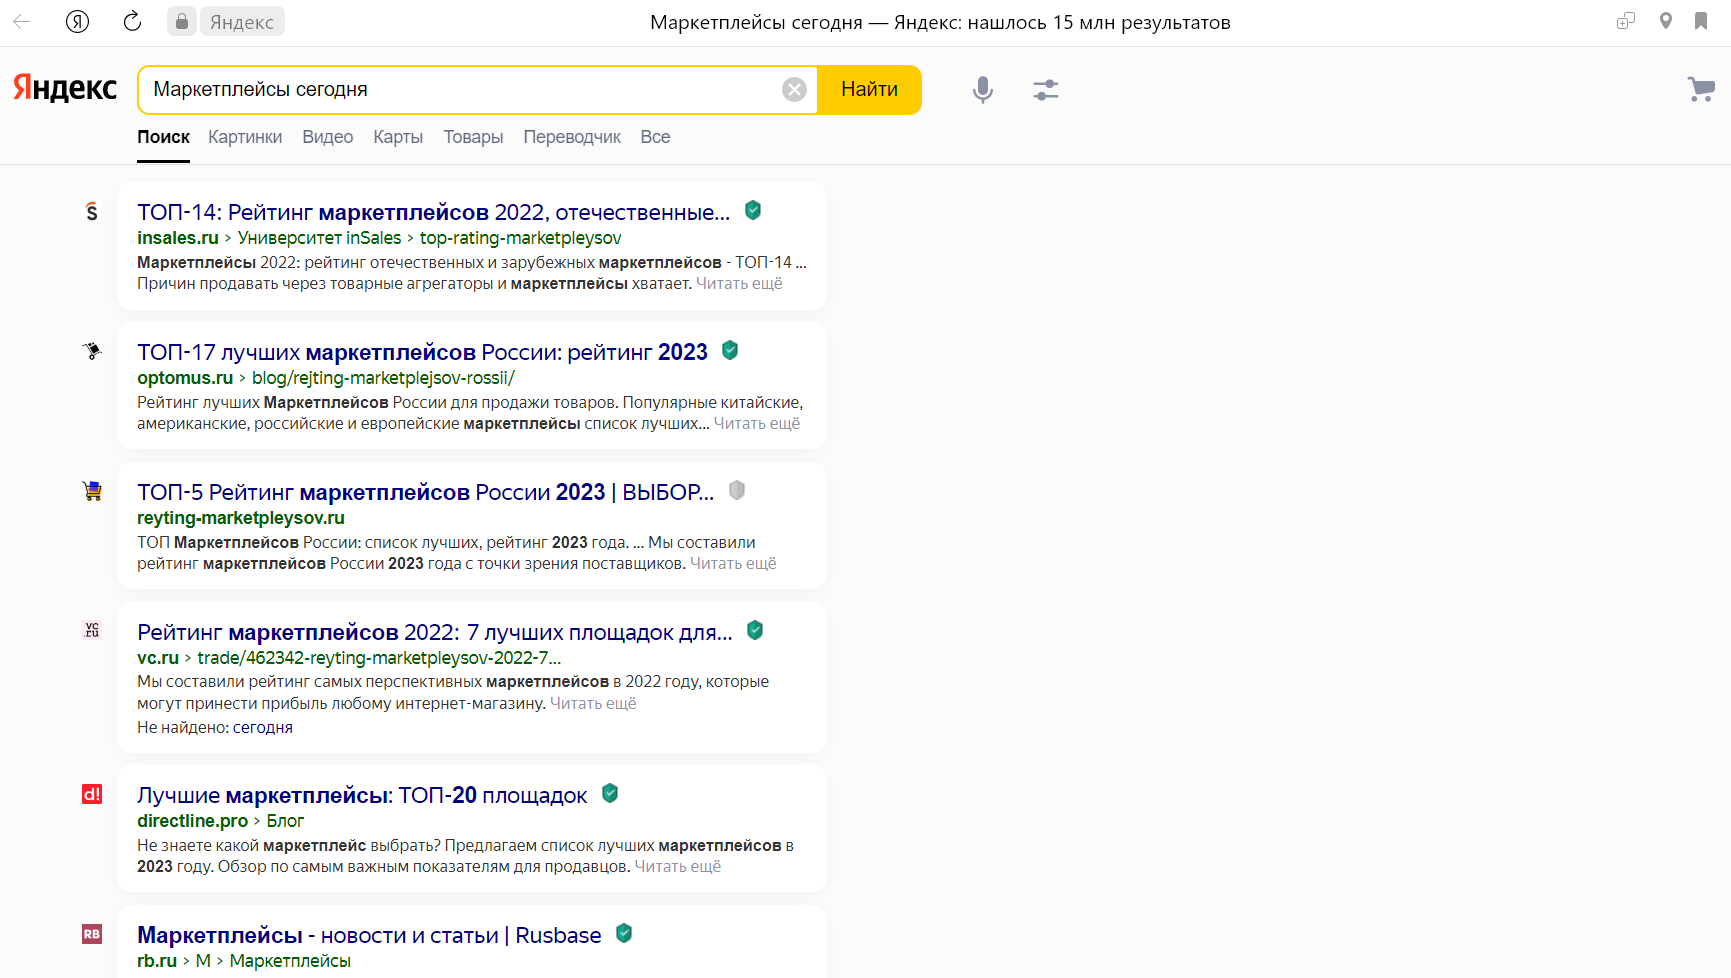
Task: Switch to the Карты tab
Action: (398, 137)
